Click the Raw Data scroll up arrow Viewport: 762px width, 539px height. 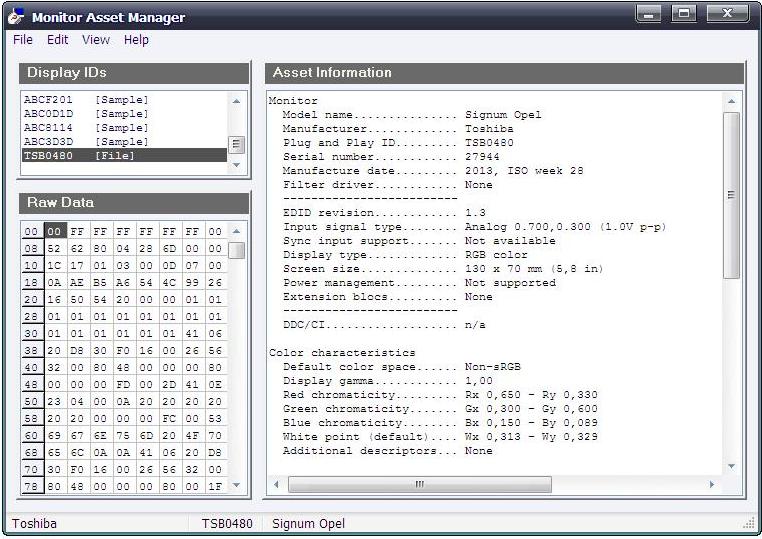(237, 231)
